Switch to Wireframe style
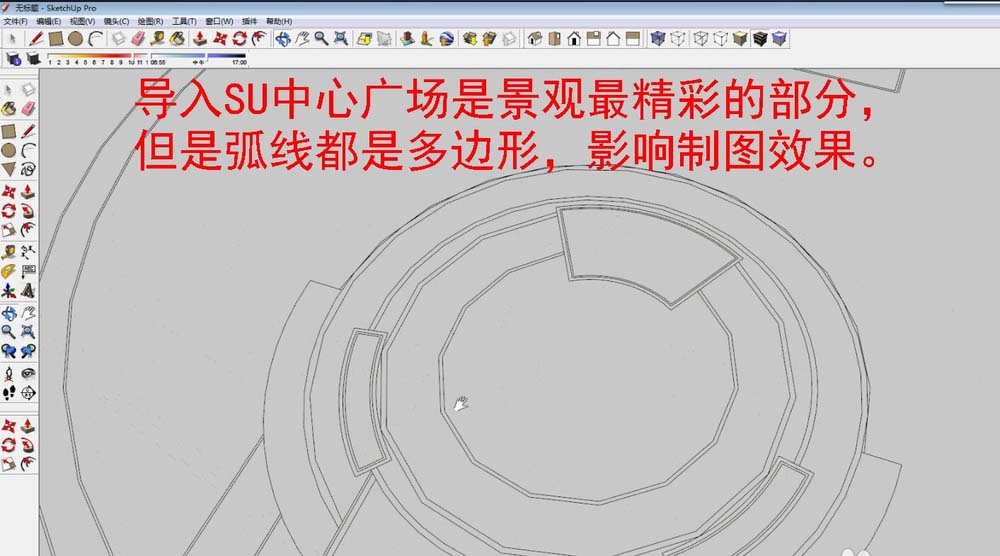 tap(701, 39)
